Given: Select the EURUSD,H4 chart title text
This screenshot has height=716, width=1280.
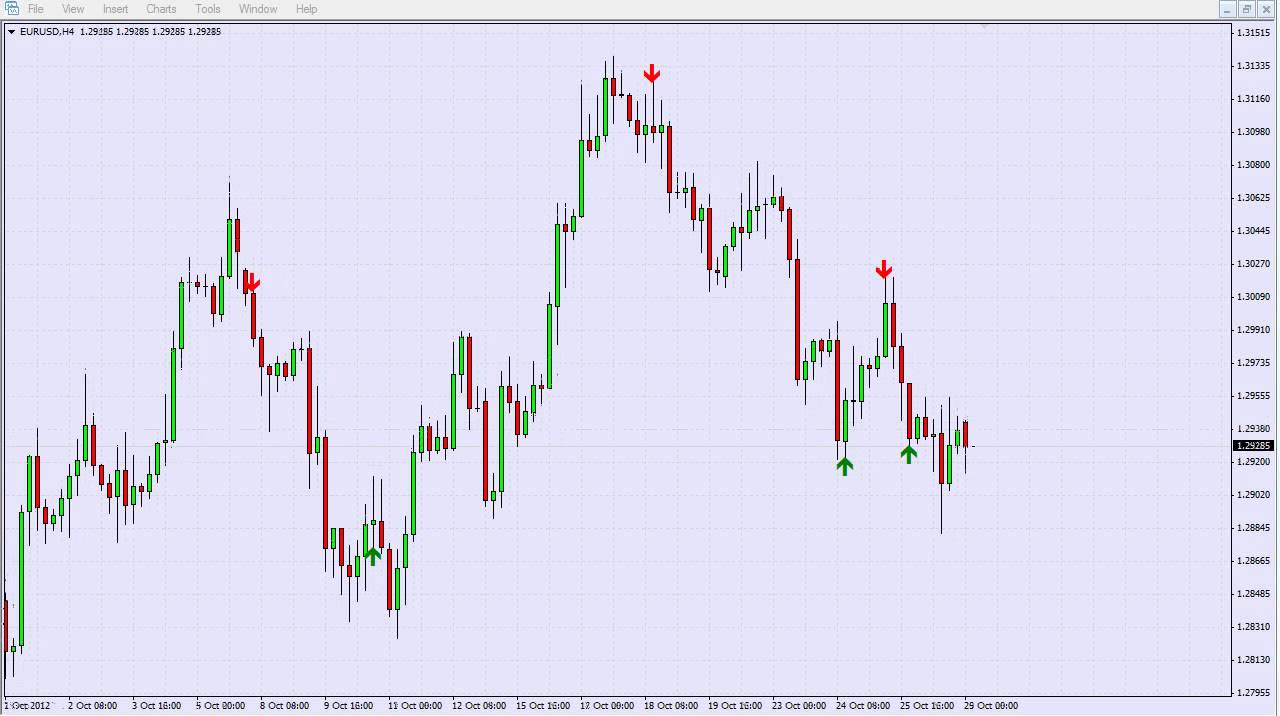Looking at the screenshot, I should click(47, 32).
